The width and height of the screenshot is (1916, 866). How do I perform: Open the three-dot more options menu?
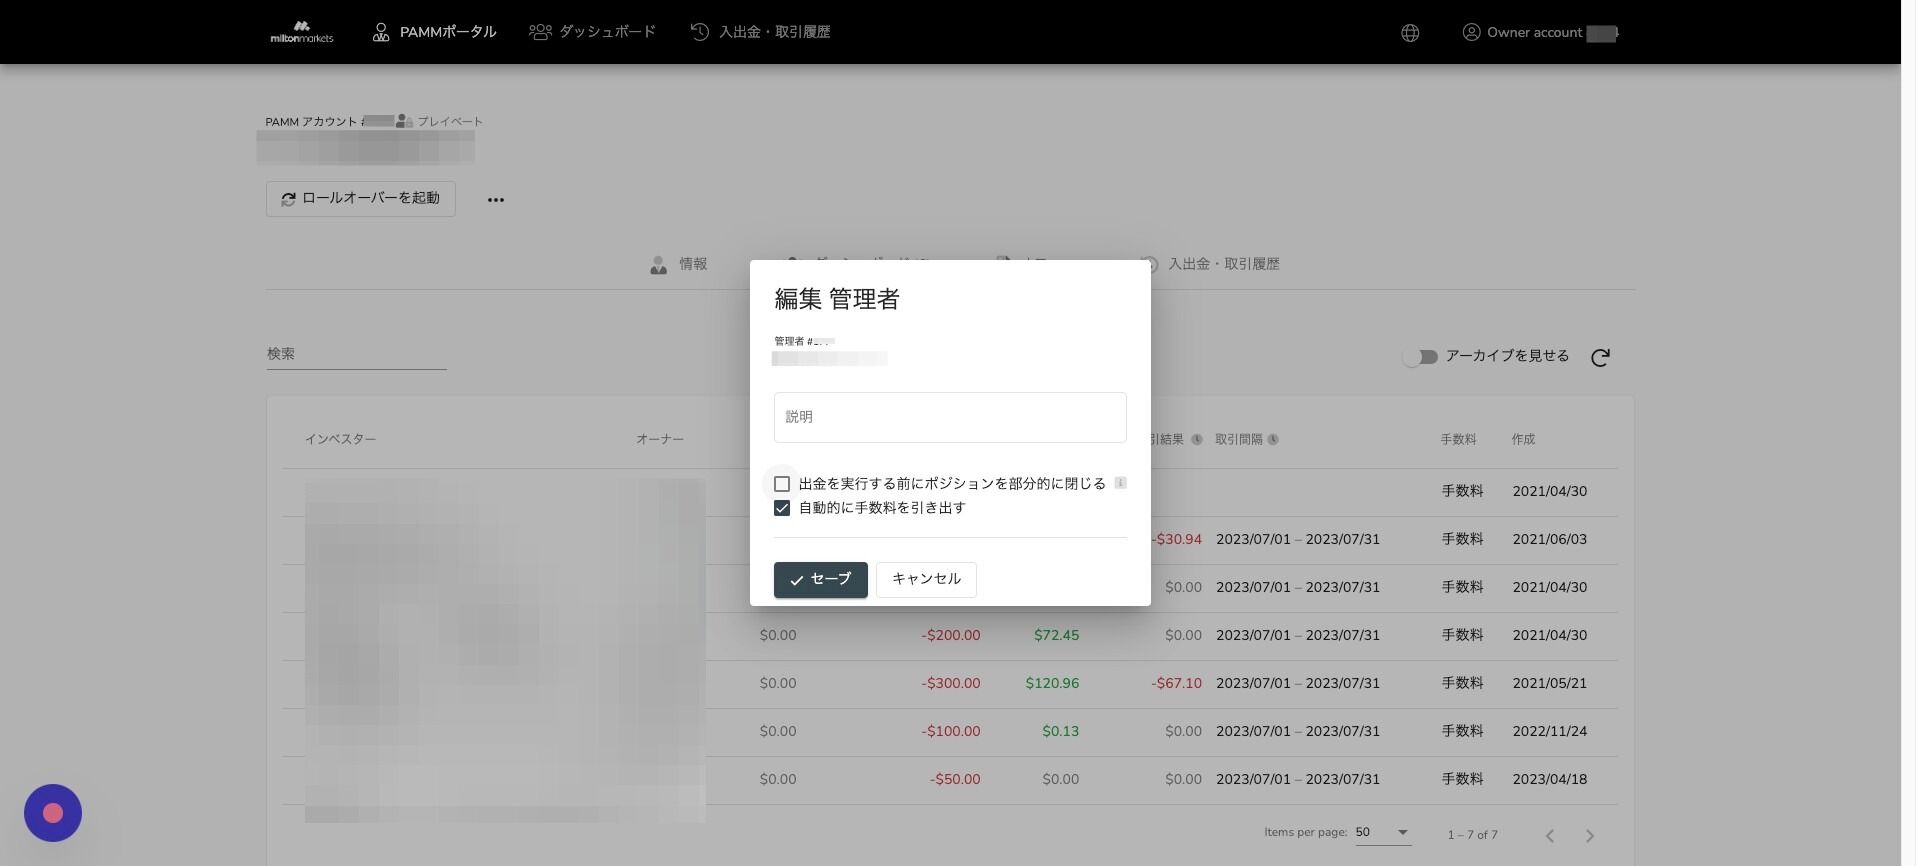coord(496,200)
